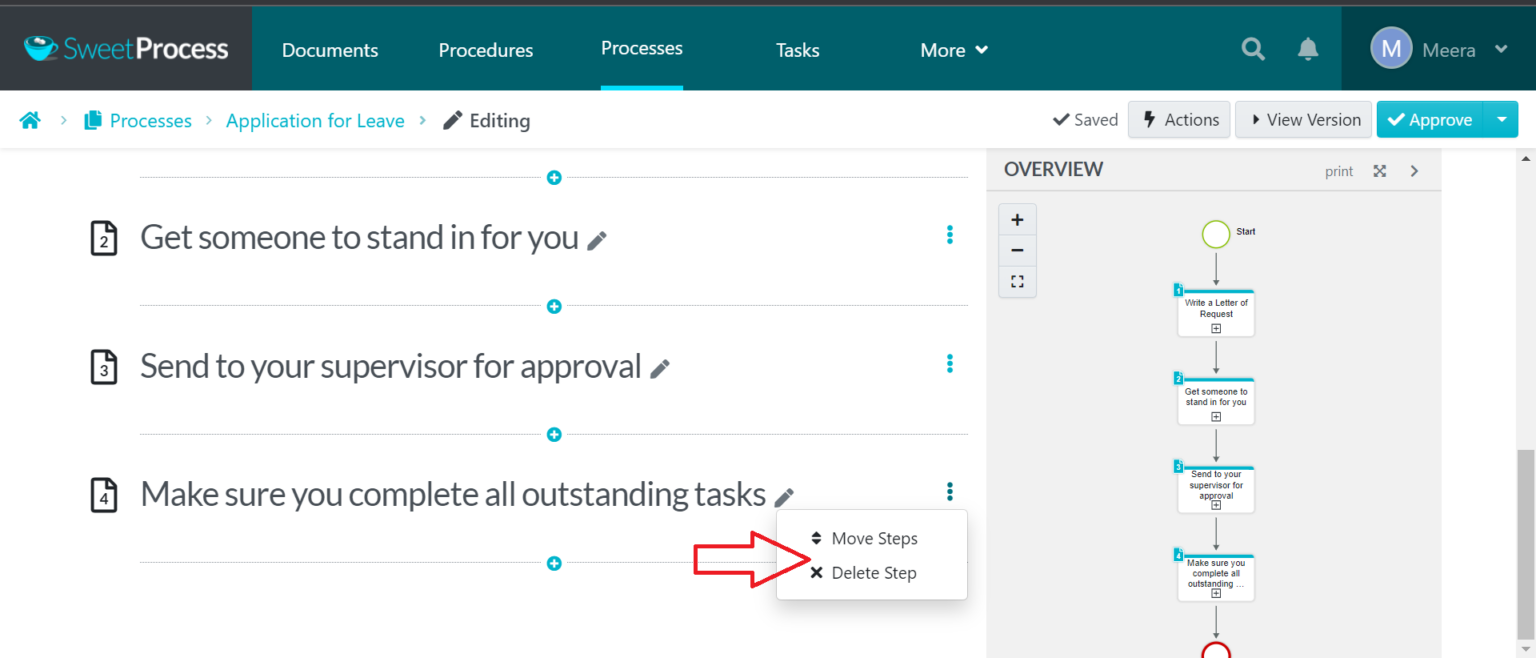Select 'Send to your supervisor' flowchart node
1536x658 pixels.
pos(1216,488)
